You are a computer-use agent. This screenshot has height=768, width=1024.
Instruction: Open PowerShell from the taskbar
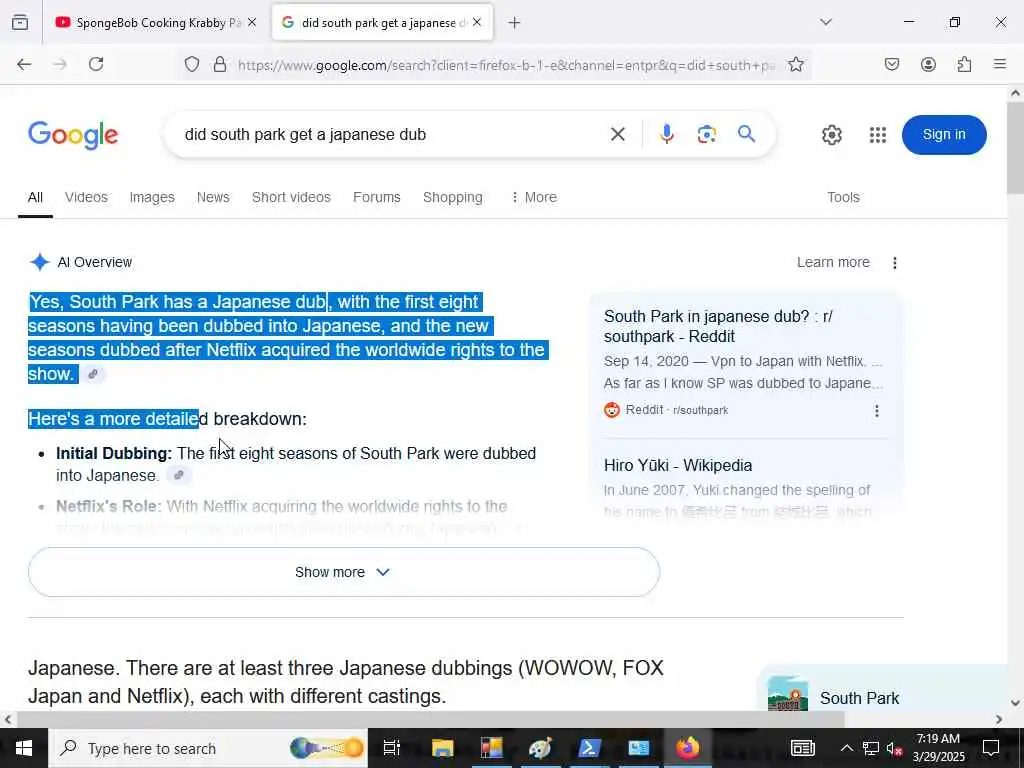click(x=589, y=748)
